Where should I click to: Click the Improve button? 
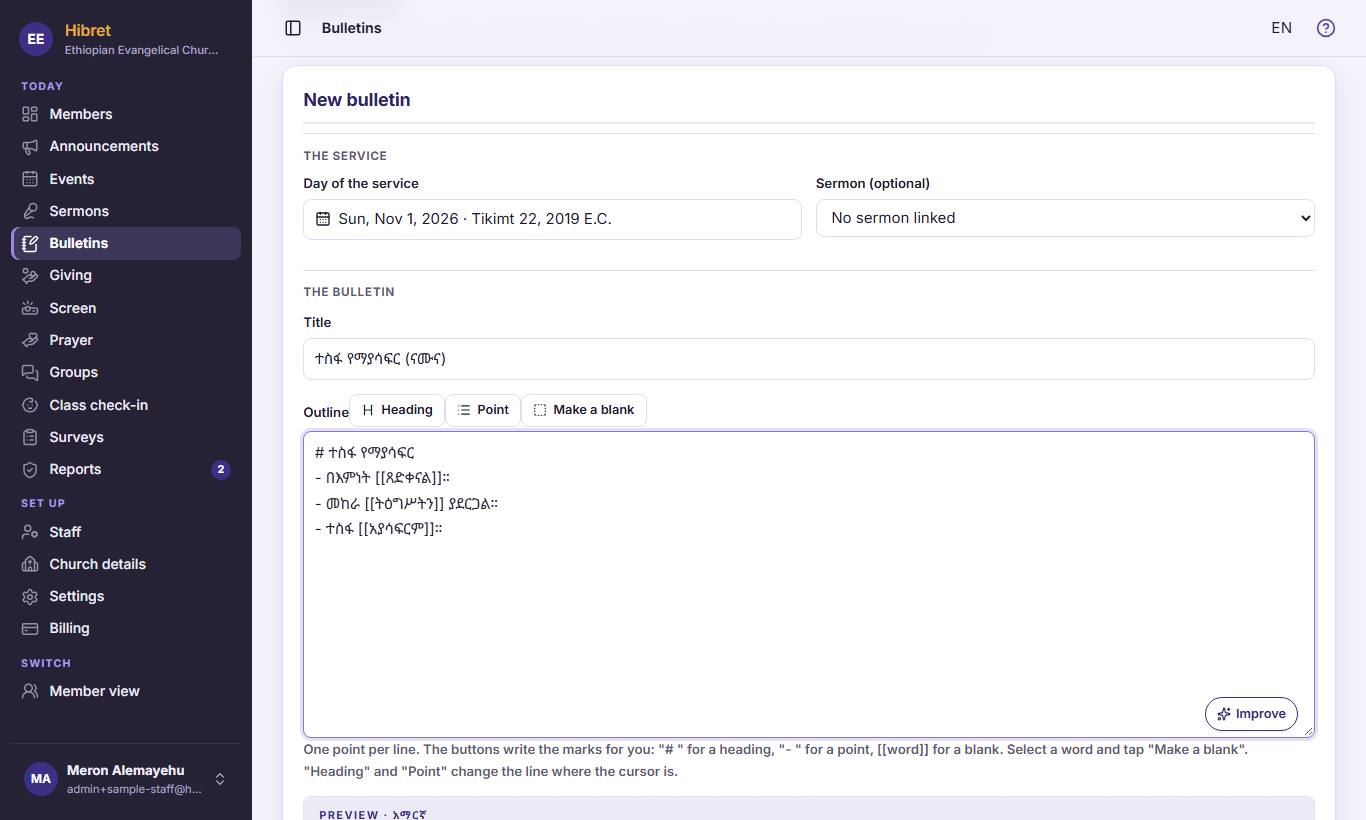point(1251,714)
